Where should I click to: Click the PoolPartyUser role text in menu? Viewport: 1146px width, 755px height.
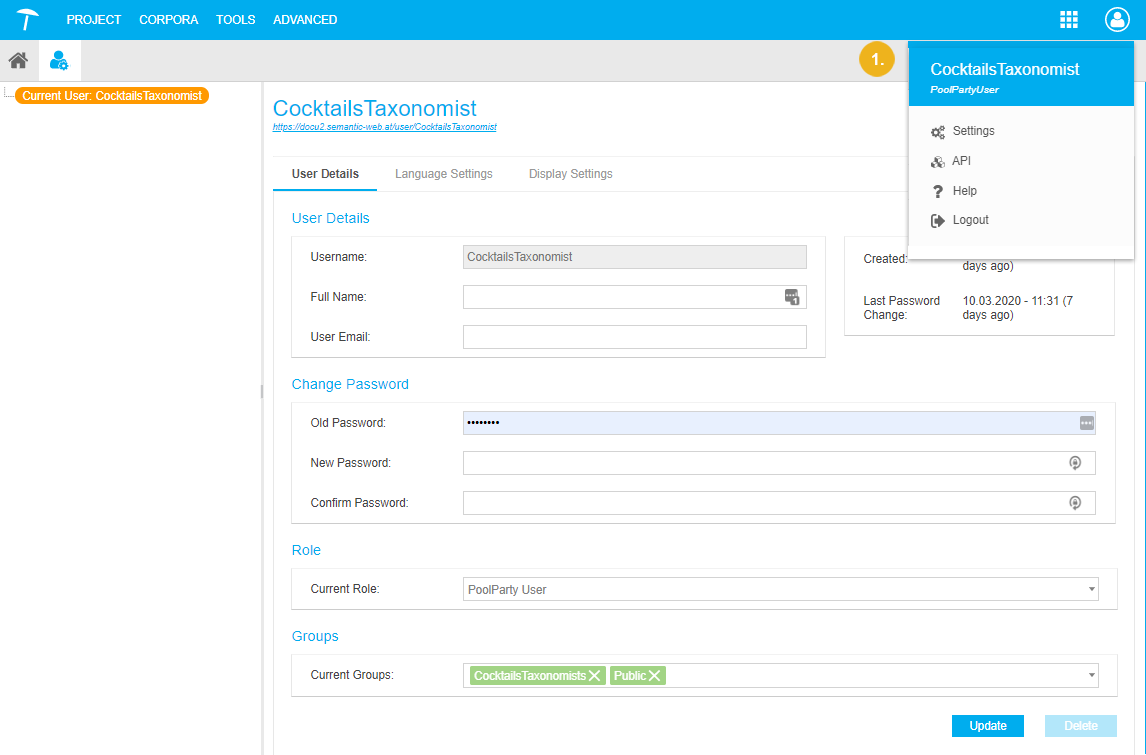pyautogui.click(x=964, y=90)
